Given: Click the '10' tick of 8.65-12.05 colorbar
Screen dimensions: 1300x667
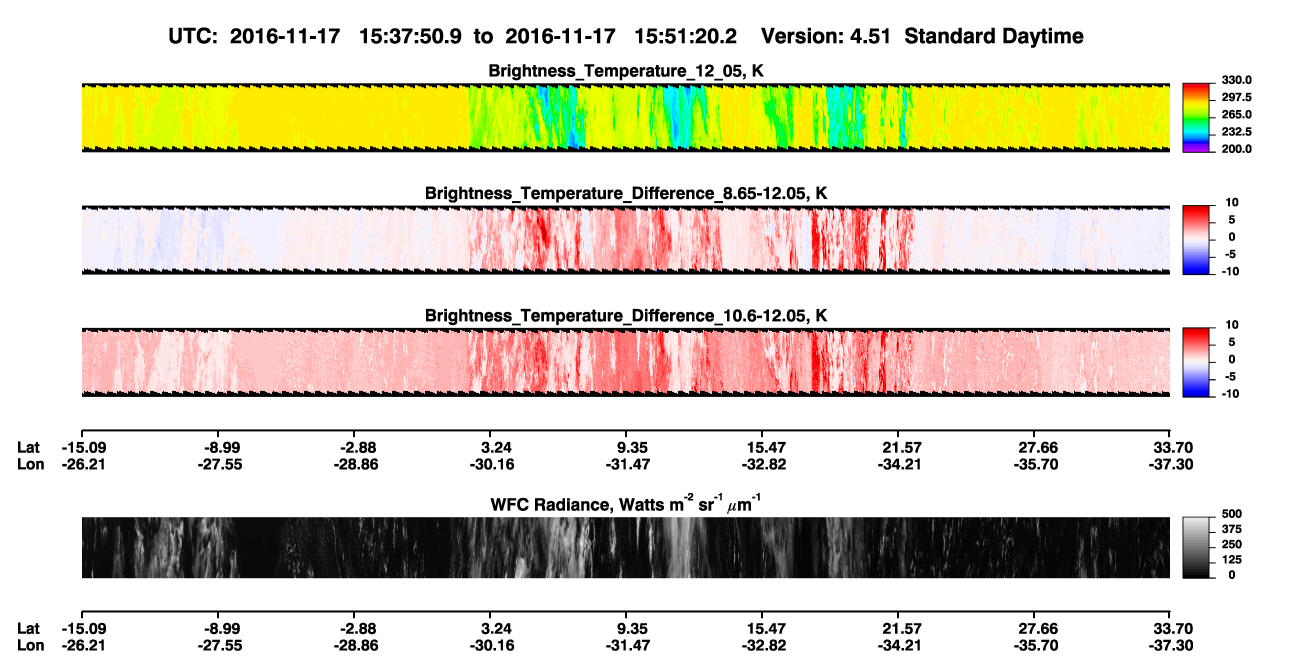Looking at the screenshot, I should click(1231, 202).
